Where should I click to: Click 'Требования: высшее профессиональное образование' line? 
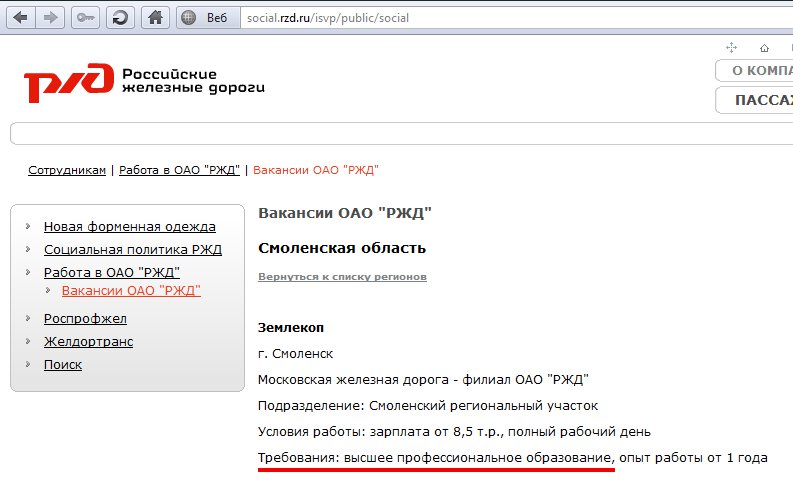coord(513,458)
